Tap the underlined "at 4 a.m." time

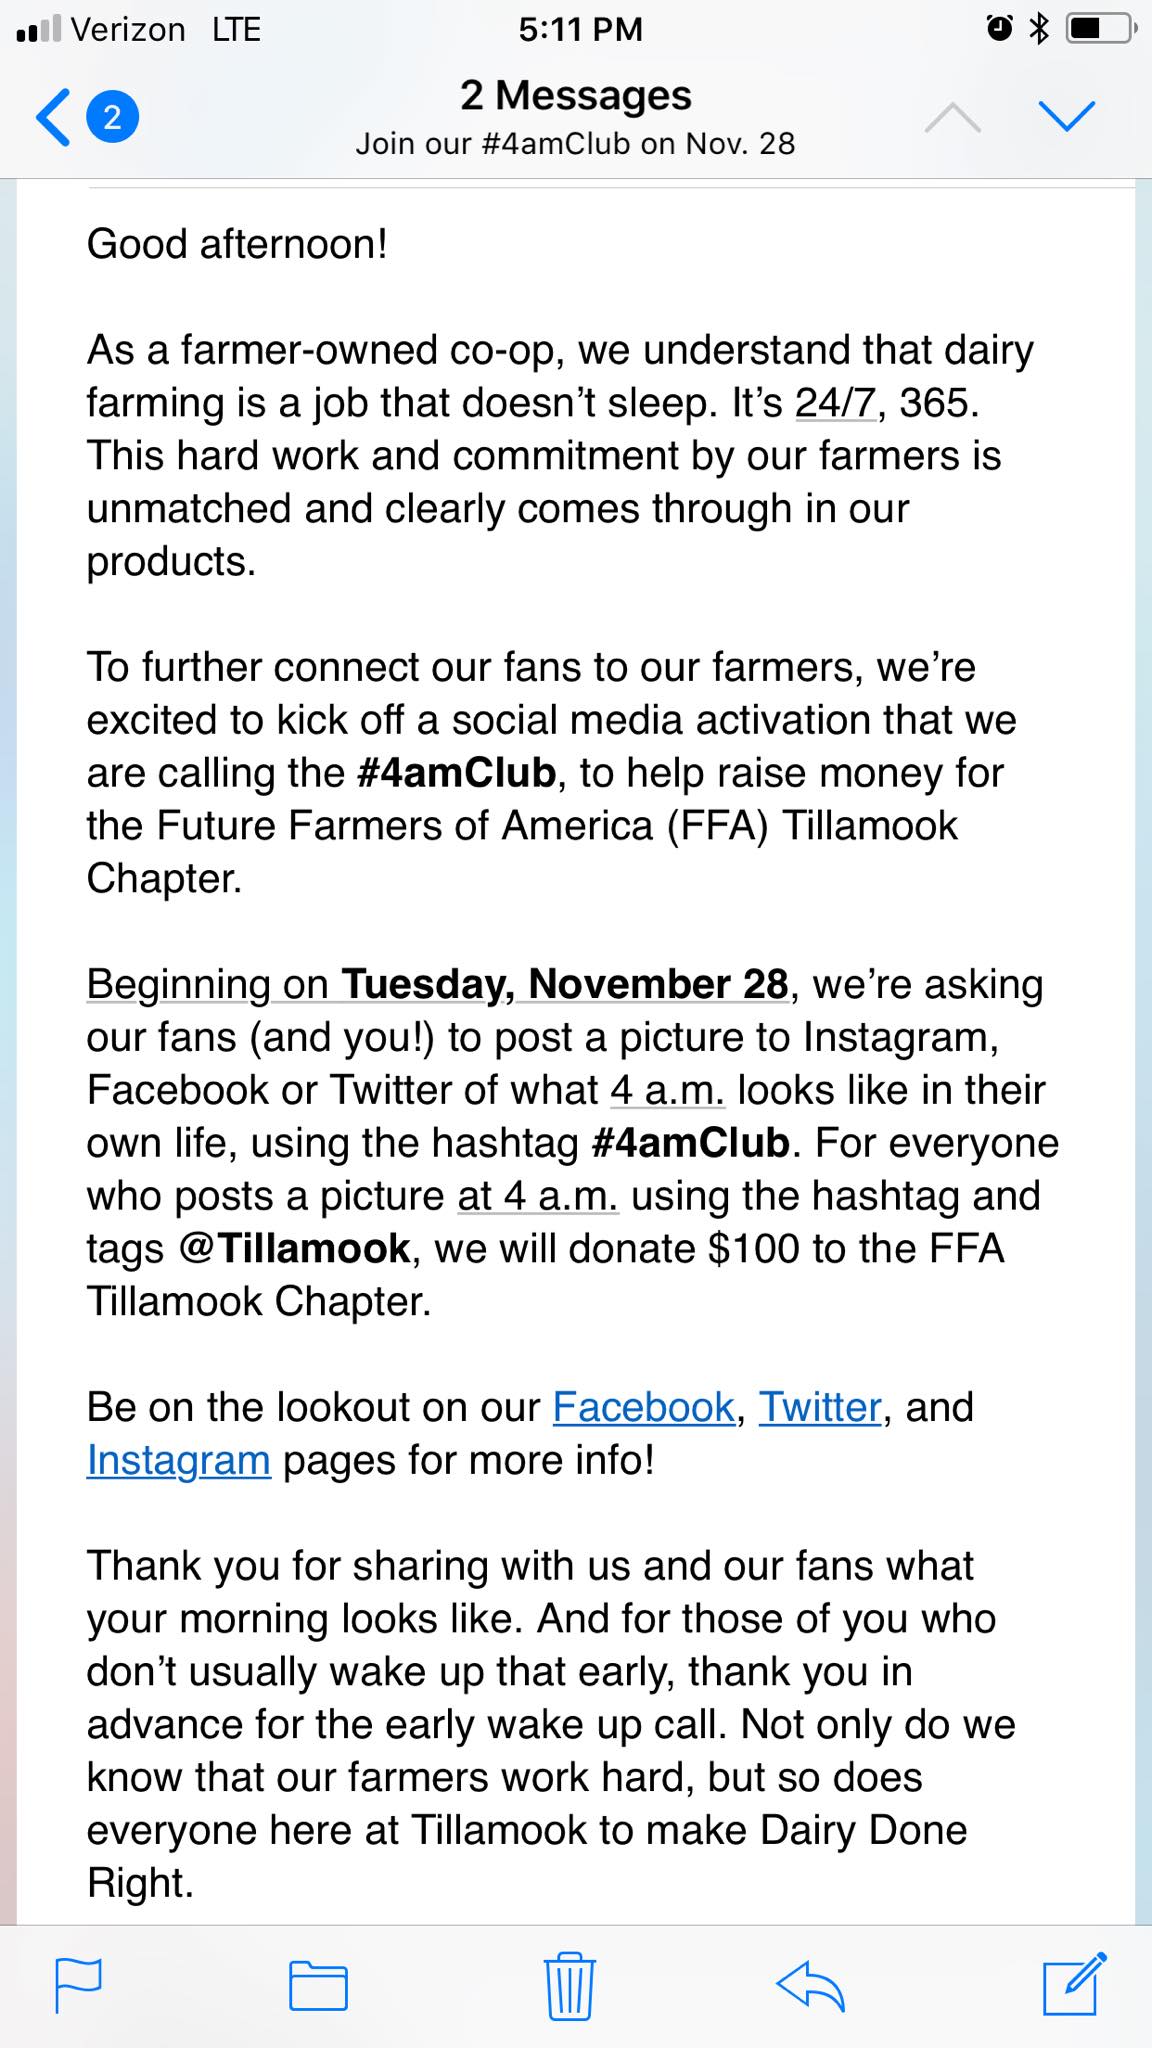pos(539,1196)
